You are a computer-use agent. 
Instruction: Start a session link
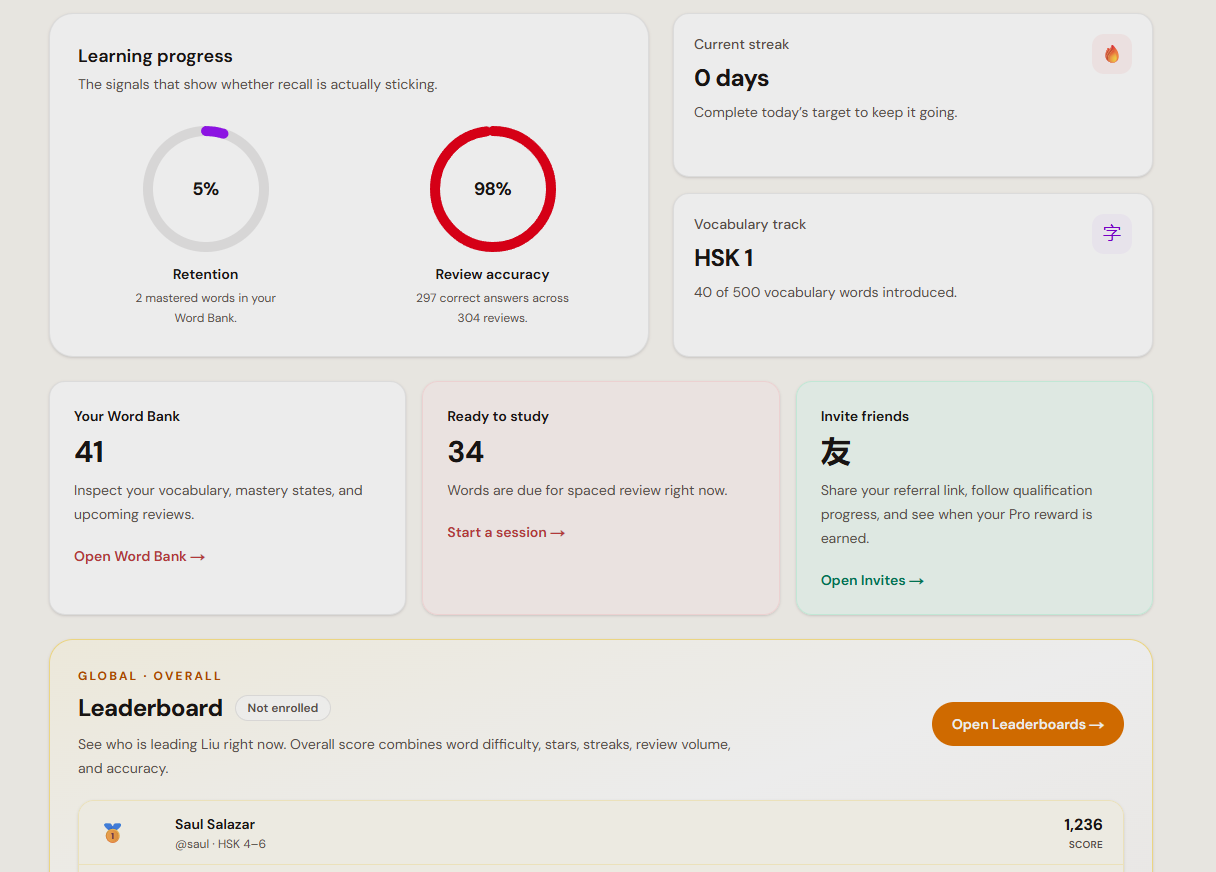point(506,532)
